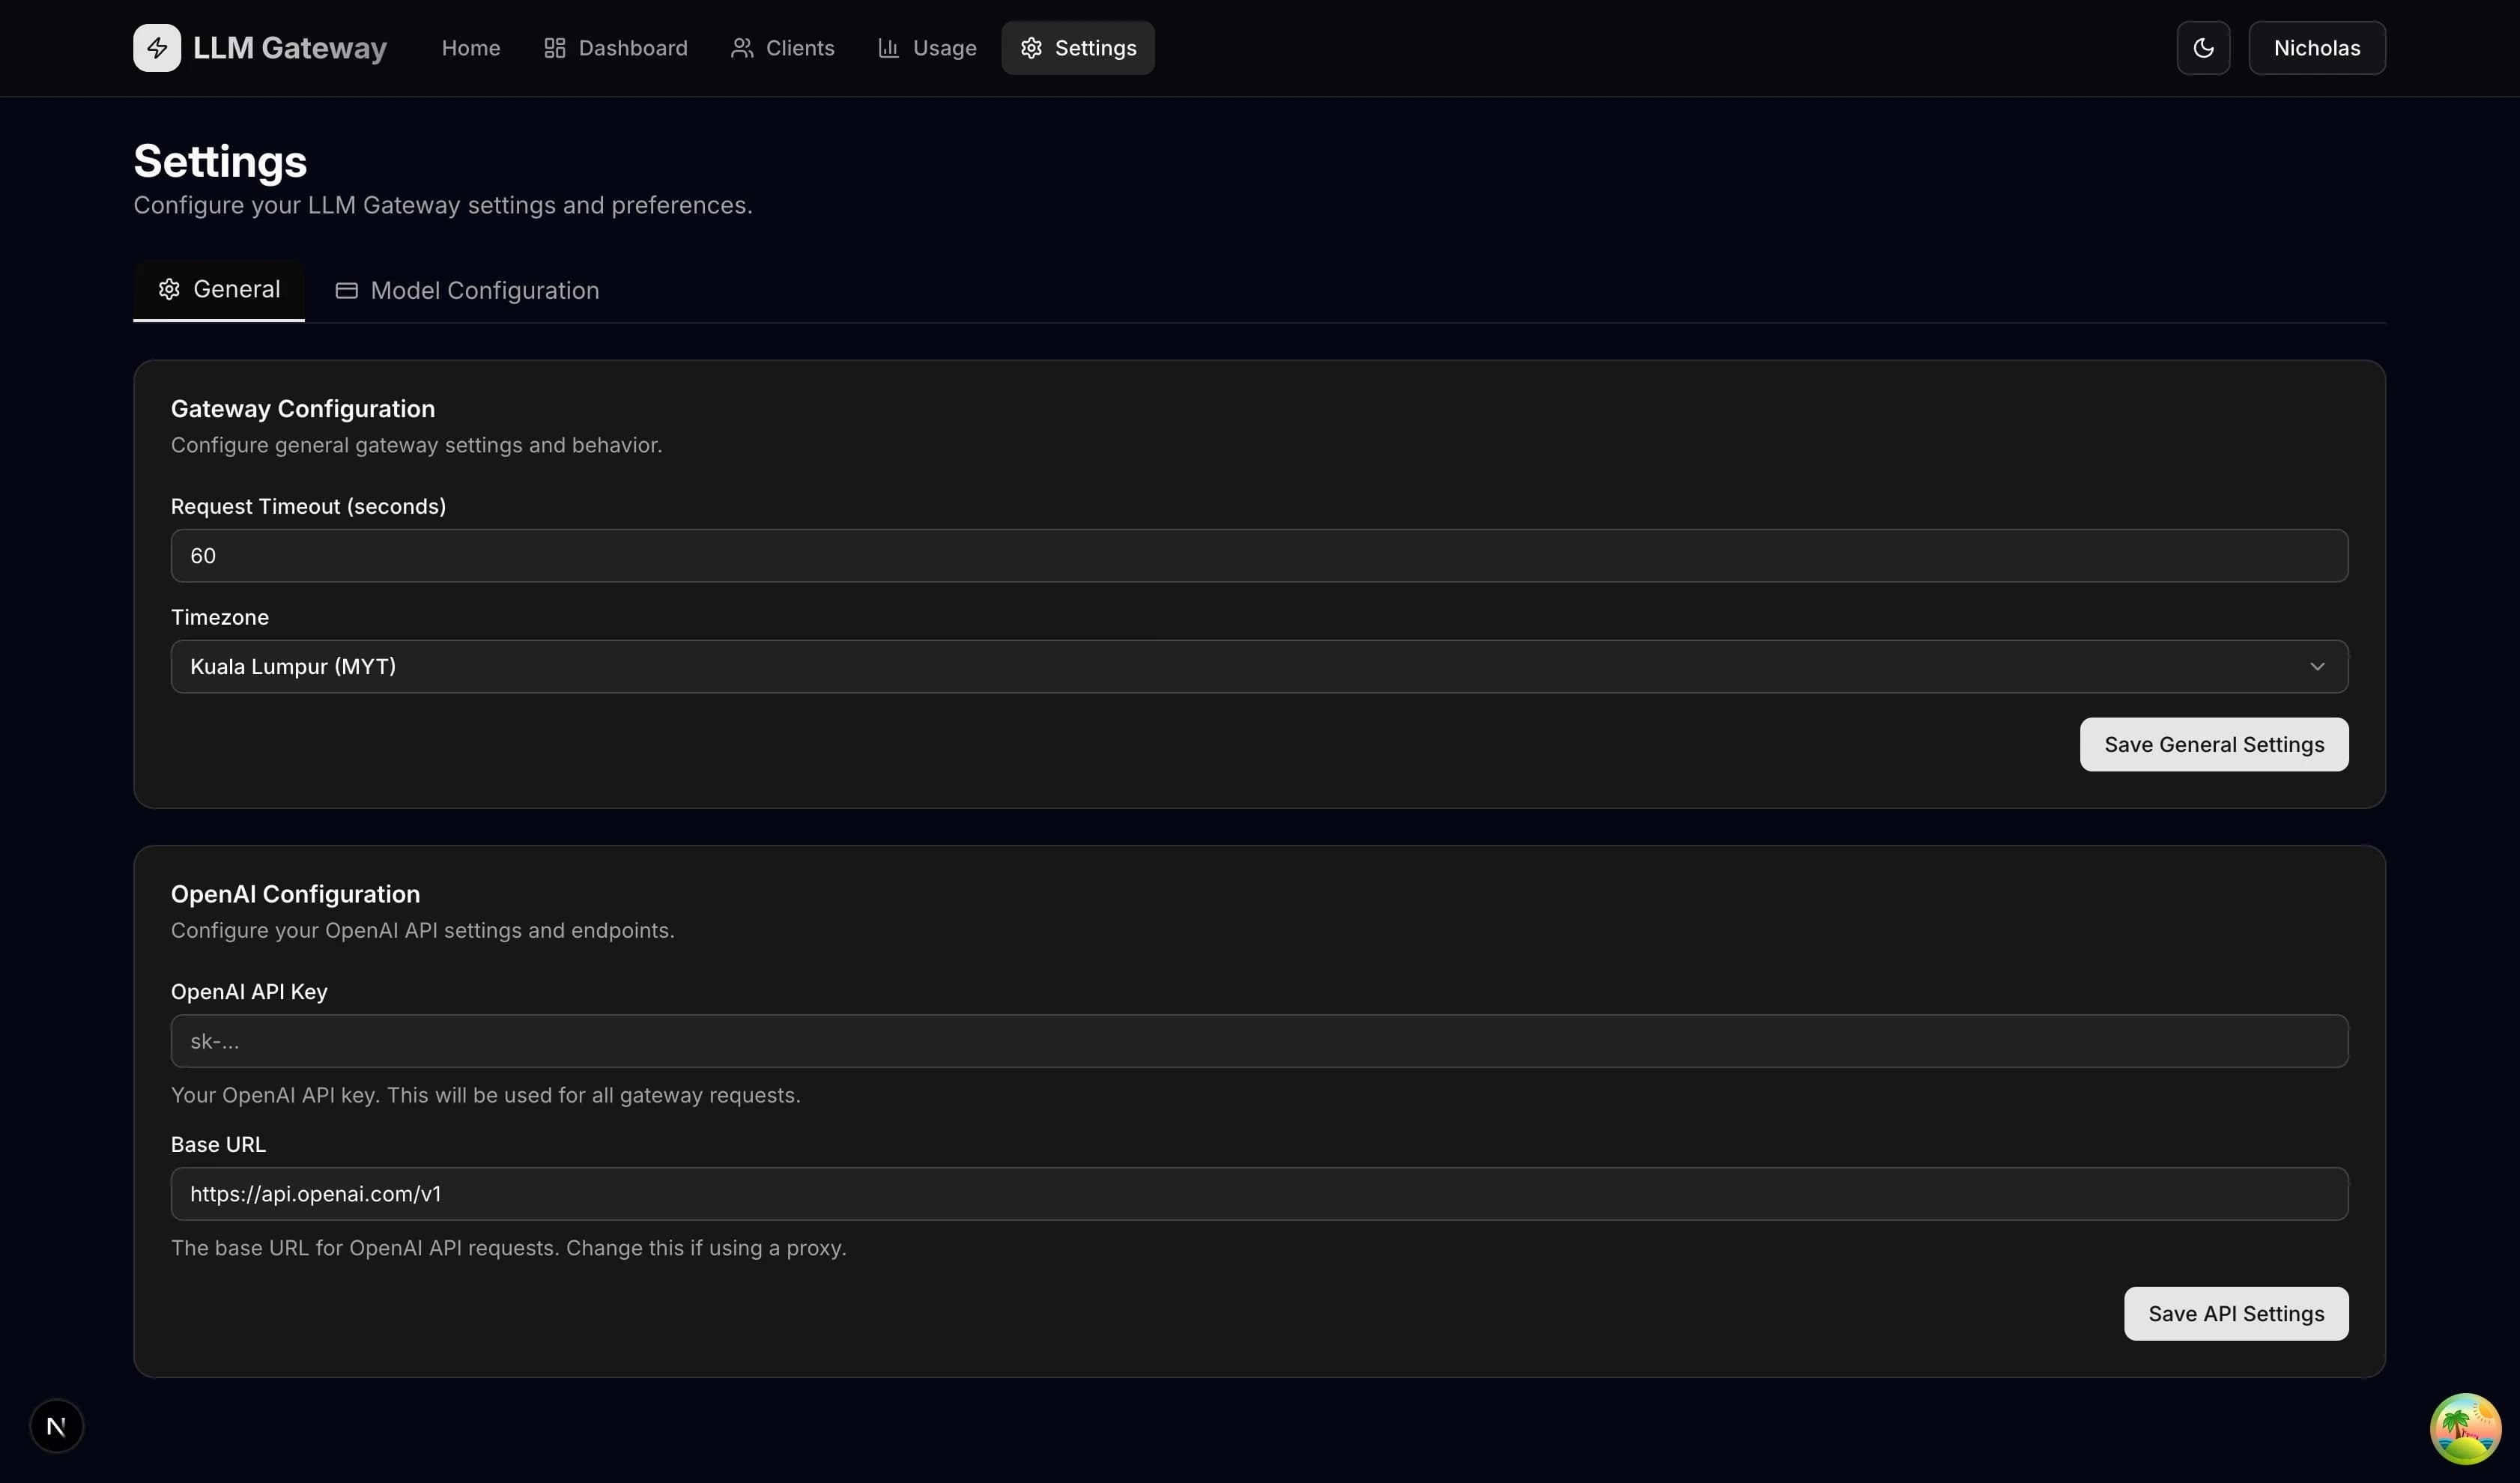This screenshot has height=1483, width=2520.
Task: Edit the Request Timeout value
Action: coord(1259,556)
